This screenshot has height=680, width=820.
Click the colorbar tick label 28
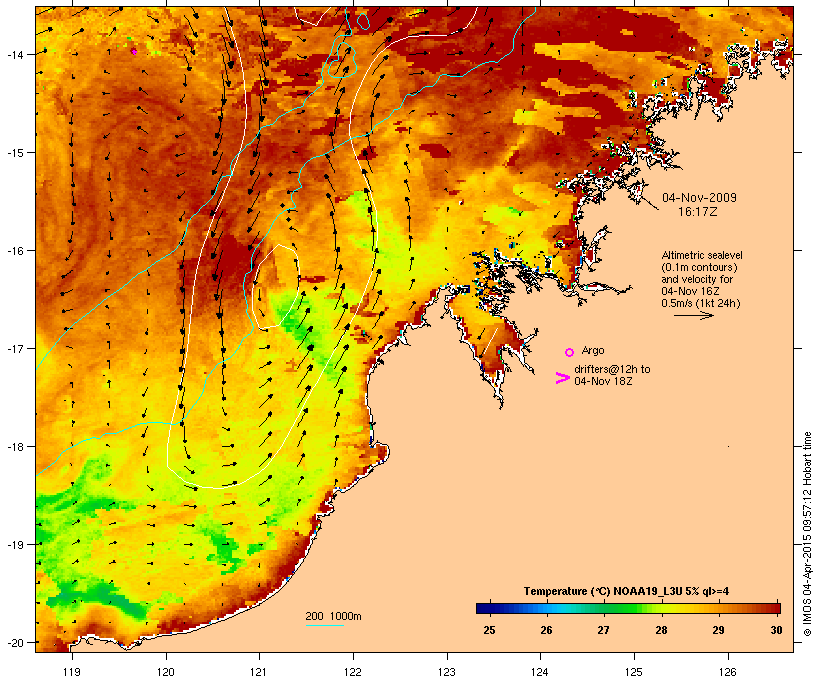click(661, 630)
